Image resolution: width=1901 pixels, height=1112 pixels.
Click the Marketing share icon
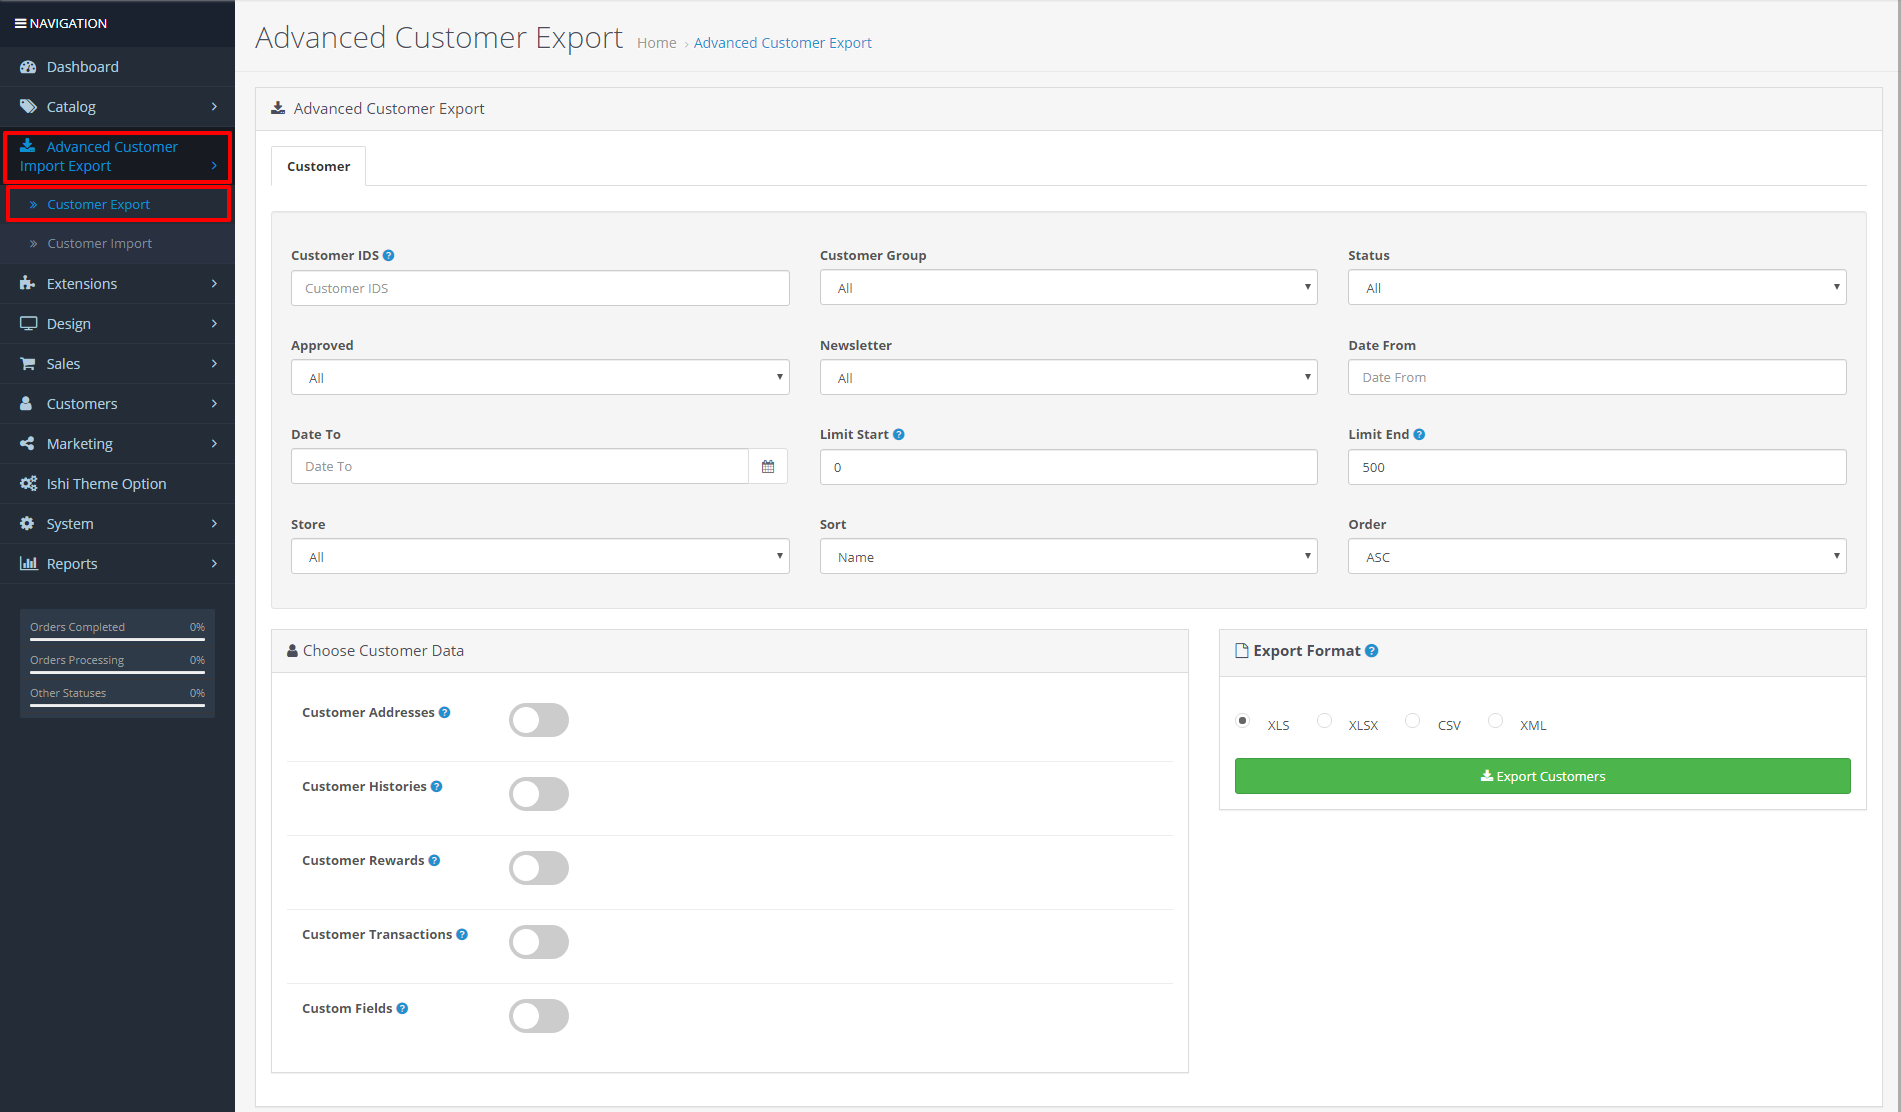point(27,443)
